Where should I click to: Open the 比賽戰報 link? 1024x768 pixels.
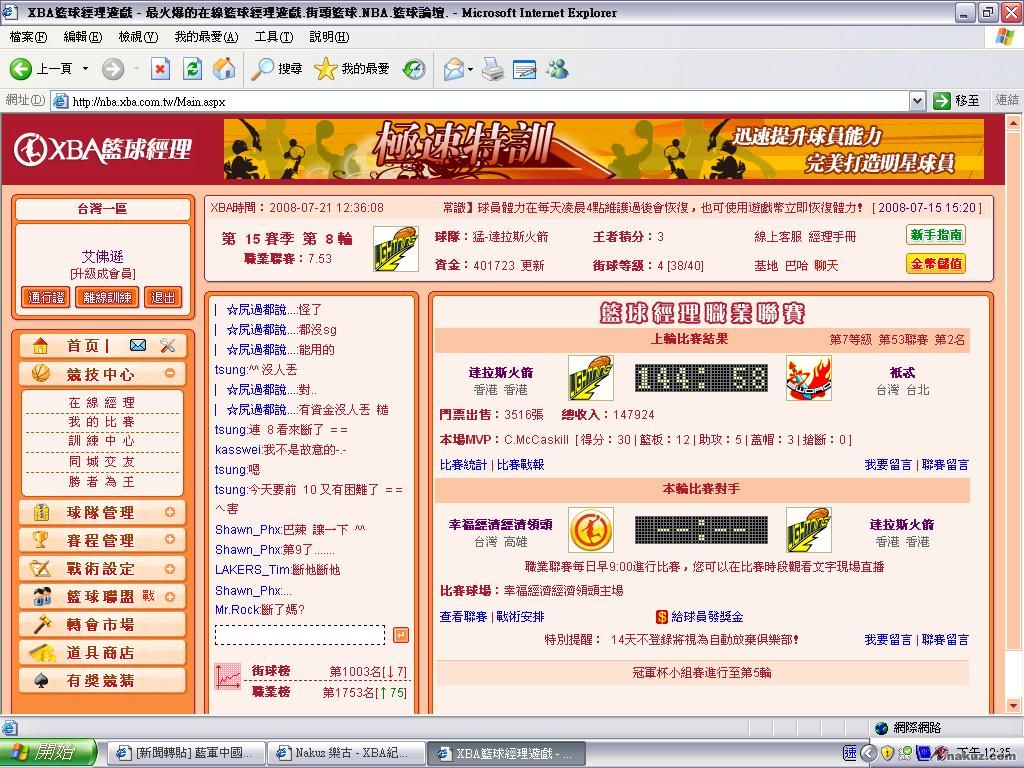pos(520,465)
